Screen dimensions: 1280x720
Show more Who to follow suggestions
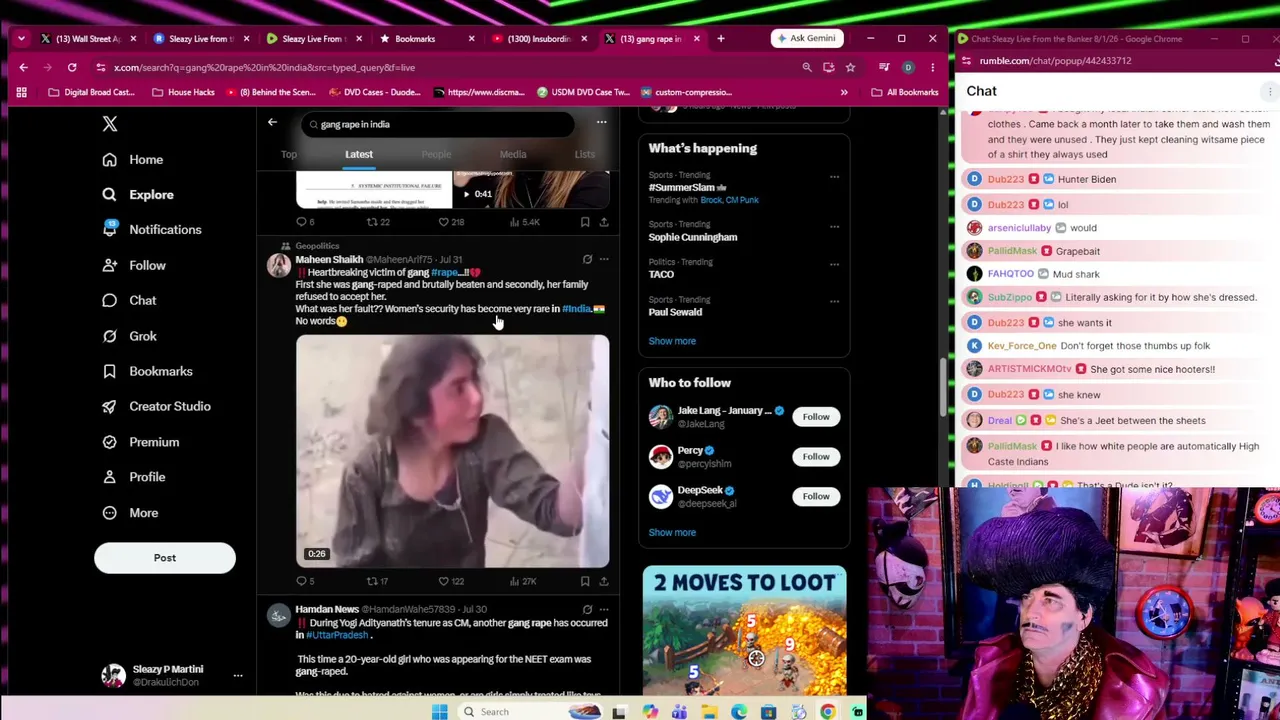(672, 532)
